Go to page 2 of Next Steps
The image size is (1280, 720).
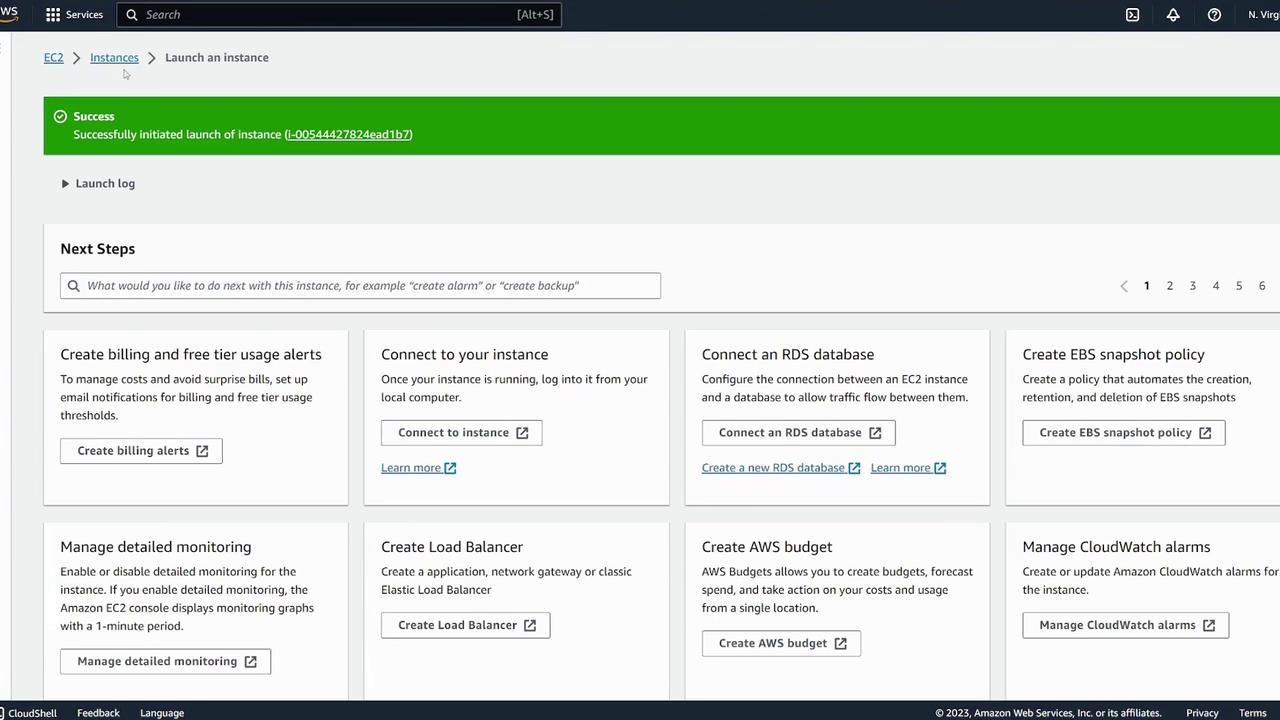pos(1169,286)
